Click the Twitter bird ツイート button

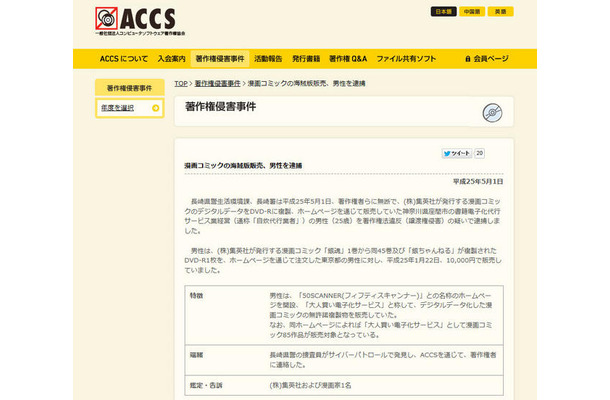457,153
